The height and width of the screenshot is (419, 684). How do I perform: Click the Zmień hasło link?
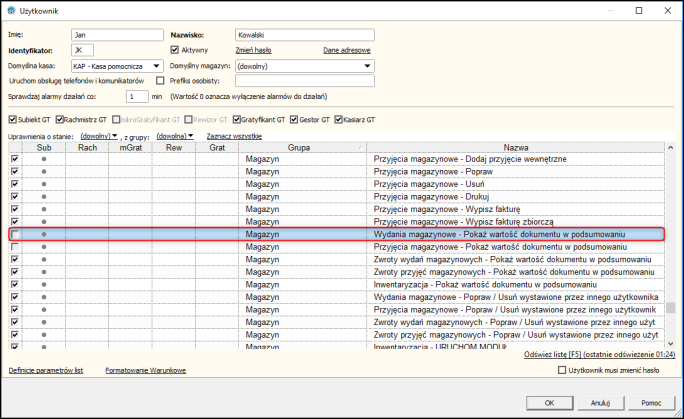click(251, 49)
